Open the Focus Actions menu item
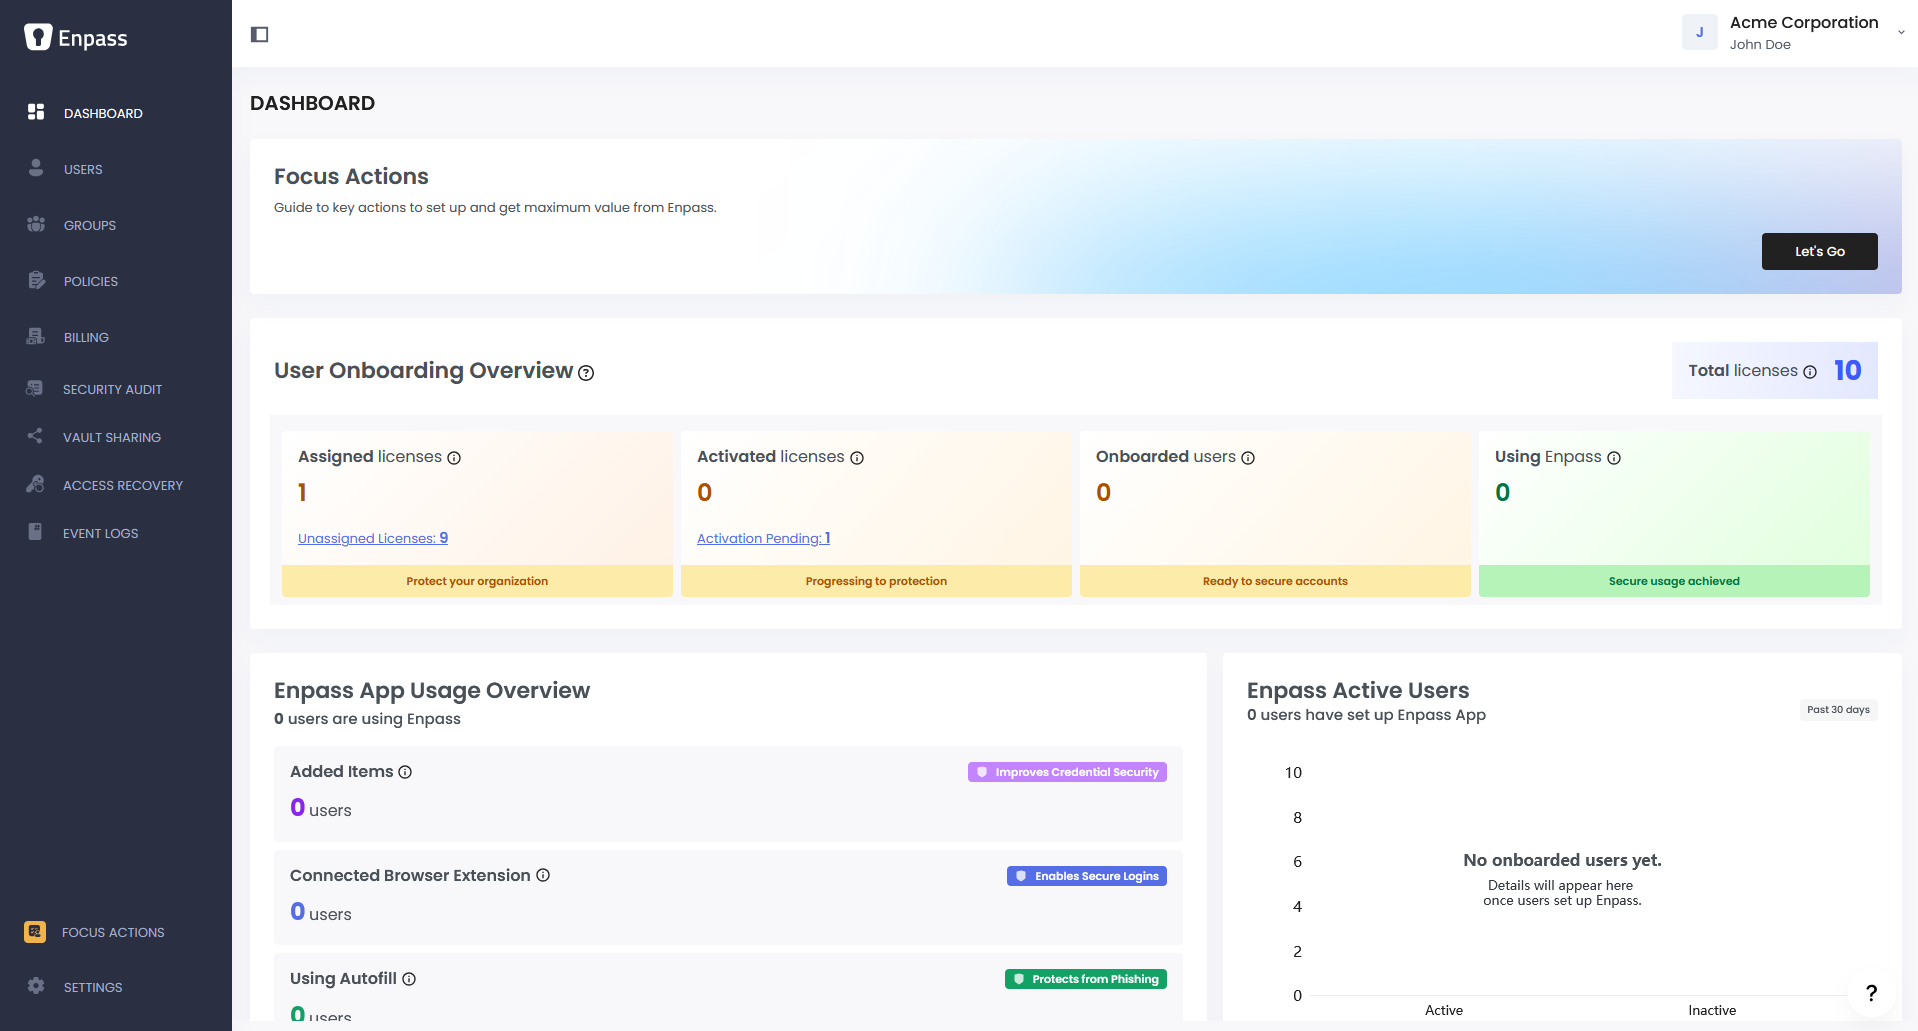This screenshot has height=1031, width=1918. [113, 932]
